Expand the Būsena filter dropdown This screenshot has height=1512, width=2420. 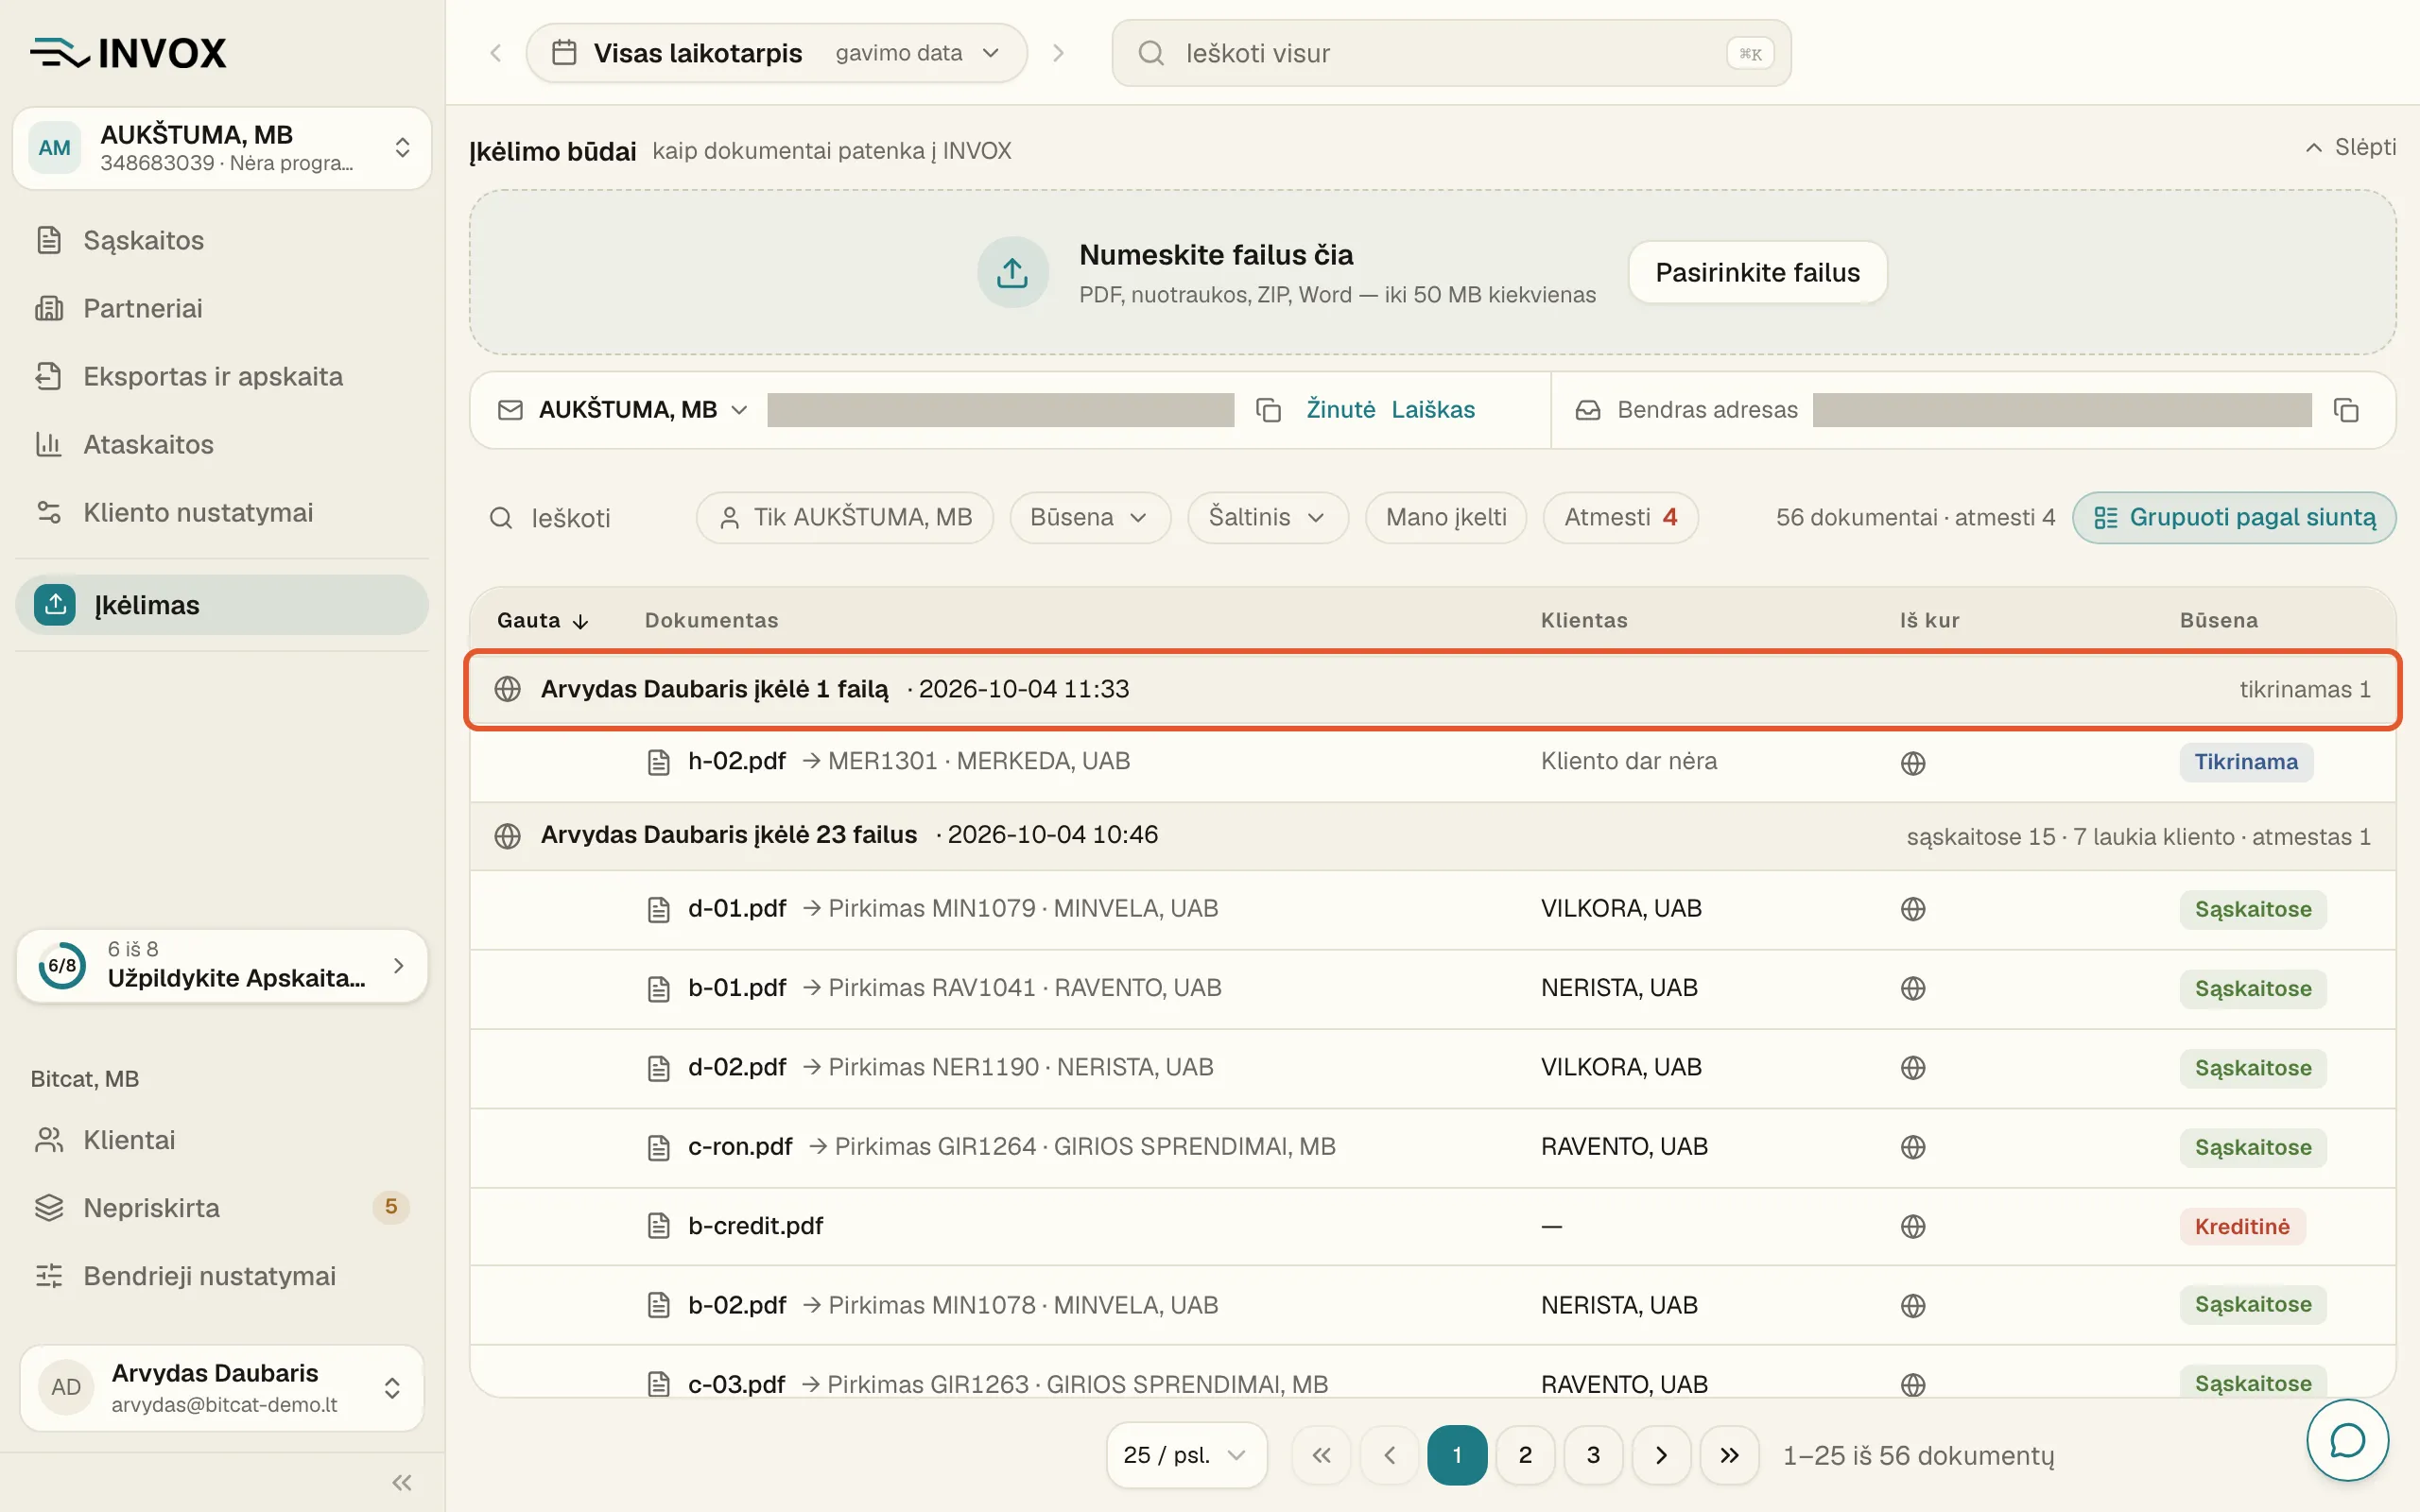1089,518
